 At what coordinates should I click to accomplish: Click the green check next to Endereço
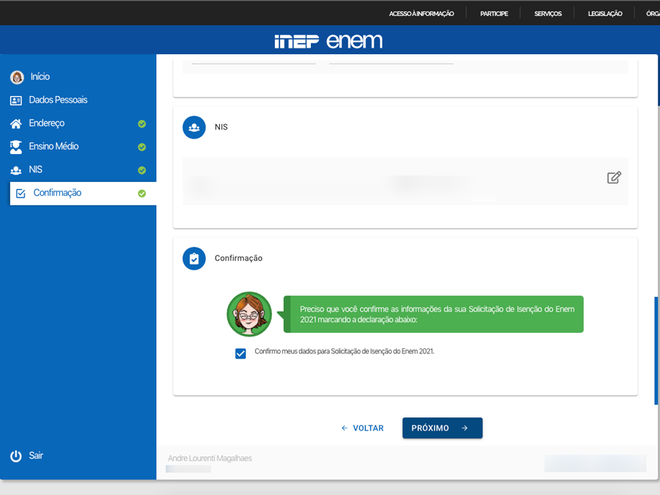point(142,124)
